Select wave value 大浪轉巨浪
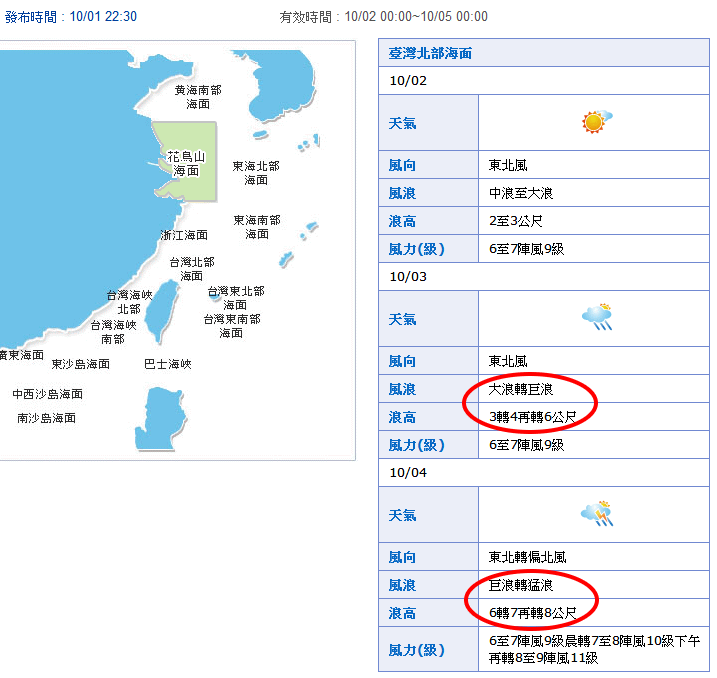The image size is (717, 678). (x=521, y=389)
